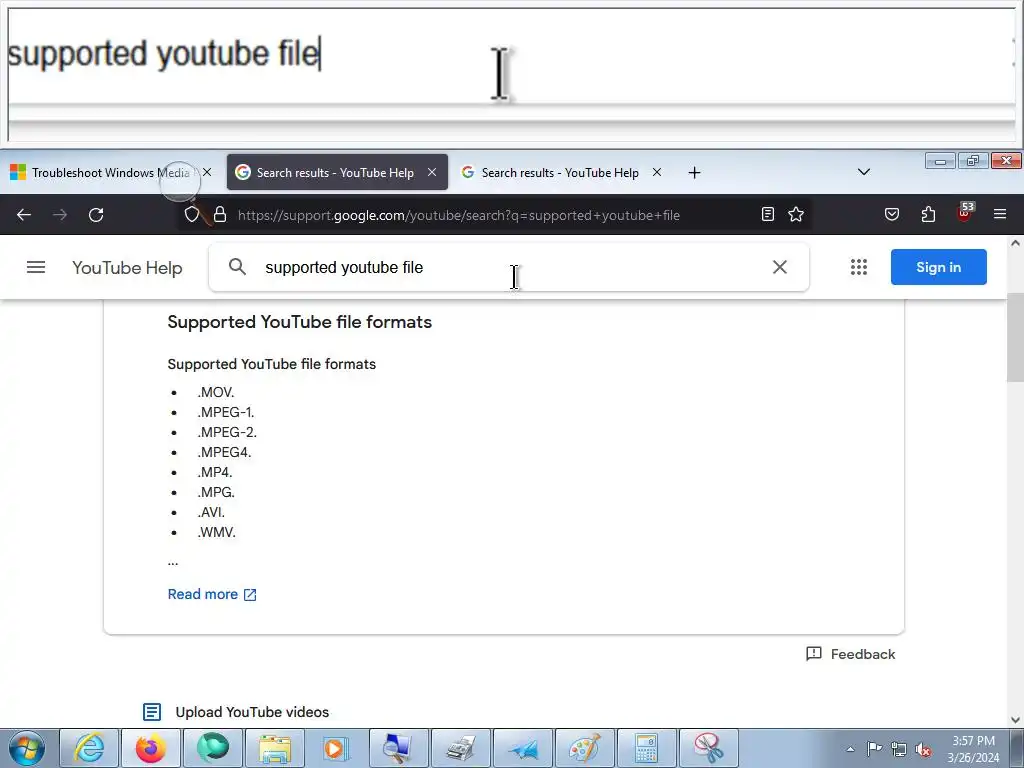Screen dimensions: 1024x768
Task: Click the magnifier search icon in Help search
Action: (238, 266)
